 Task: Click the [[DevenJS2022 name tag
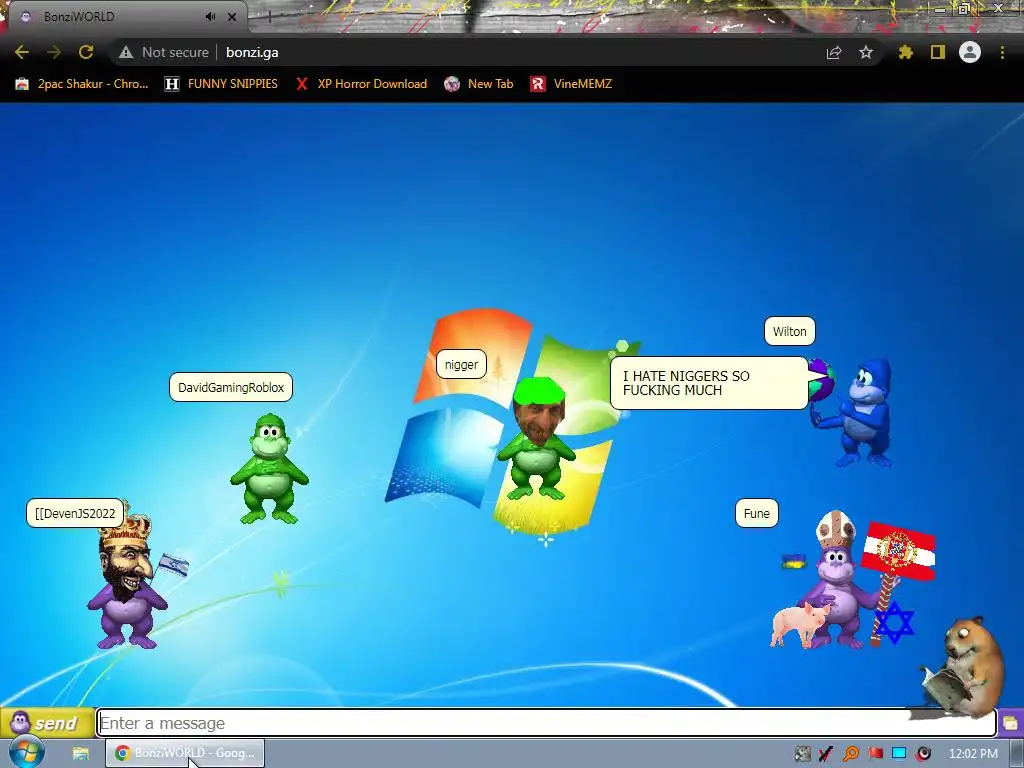click(x=75, y=513)
